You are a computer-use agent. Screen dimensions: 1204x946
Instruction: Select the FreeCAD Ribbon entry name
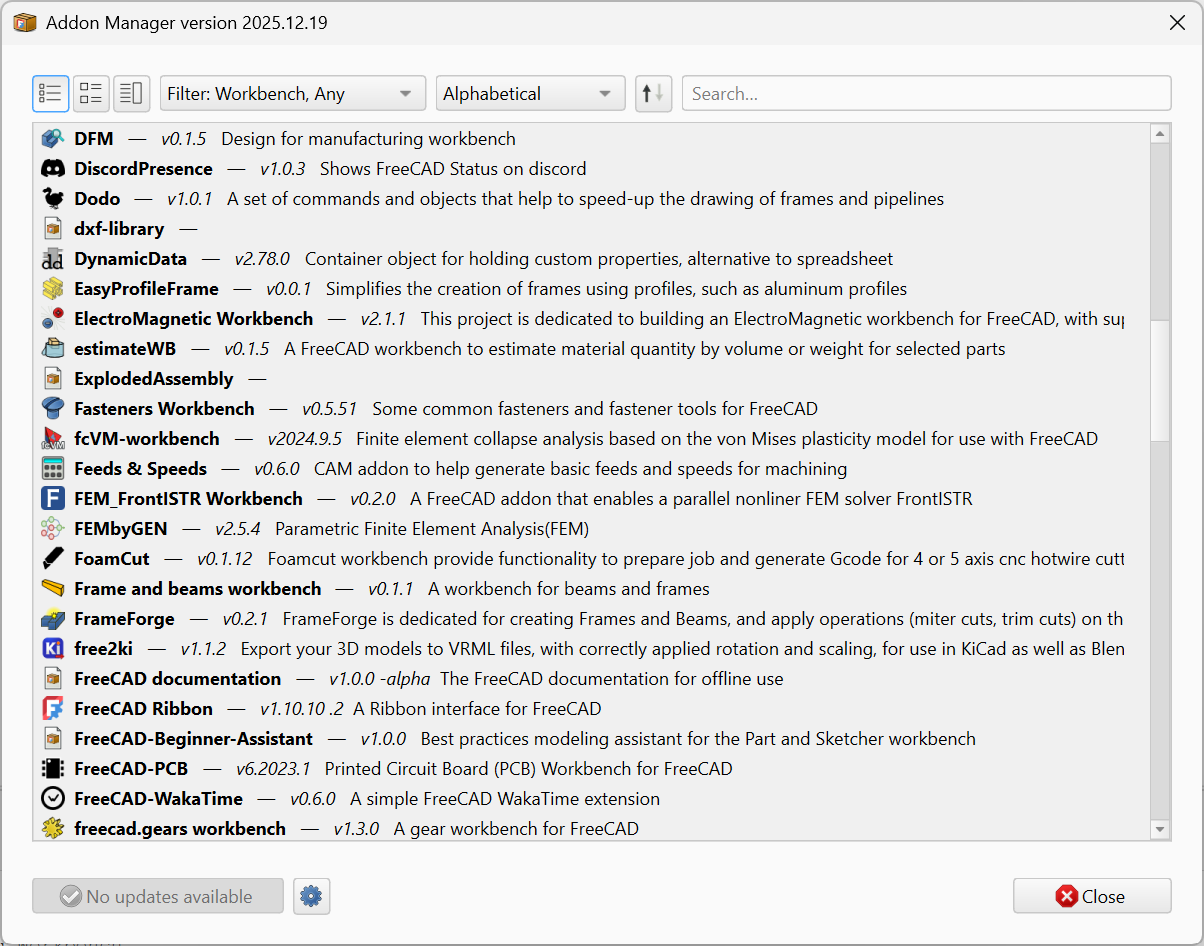point(143,709)
